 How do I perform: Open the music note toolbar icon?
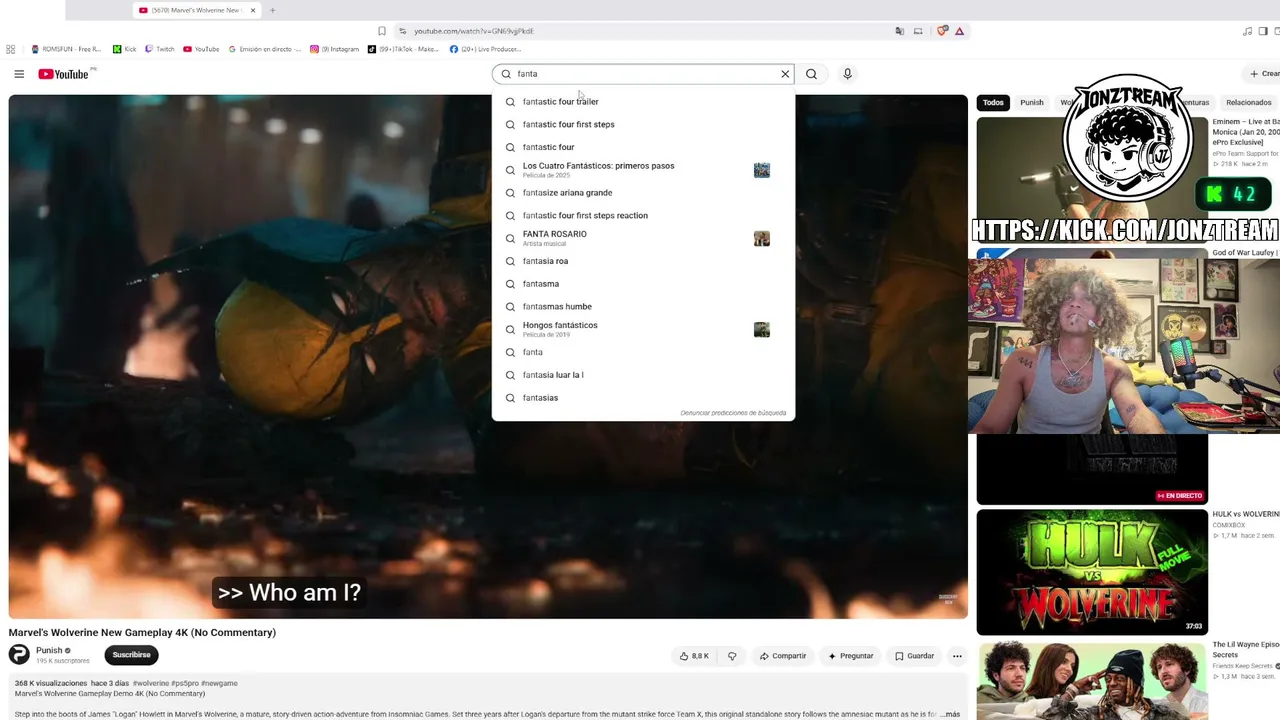1247,31
